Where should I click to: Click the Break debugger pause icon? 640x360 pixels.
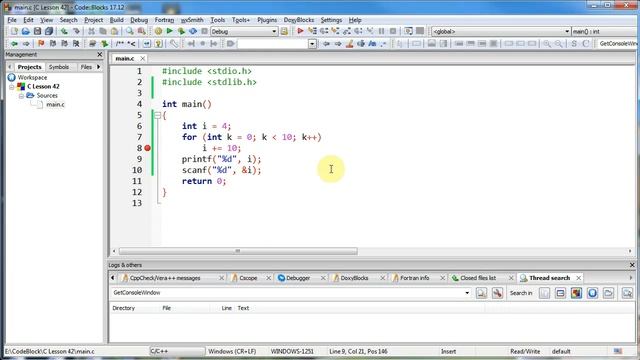[x=381, y=31]
